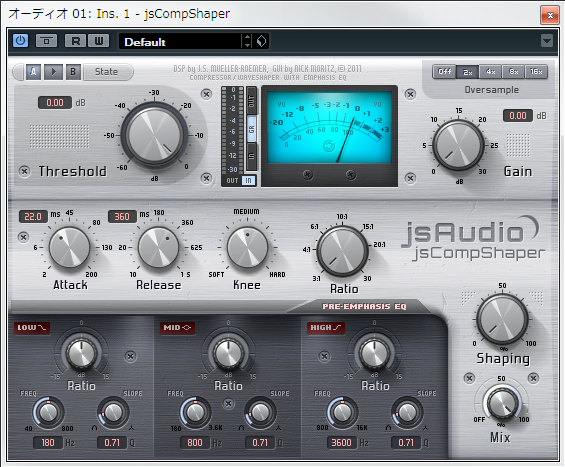Click the preset up/down stepper arrows

coord(247,41)
